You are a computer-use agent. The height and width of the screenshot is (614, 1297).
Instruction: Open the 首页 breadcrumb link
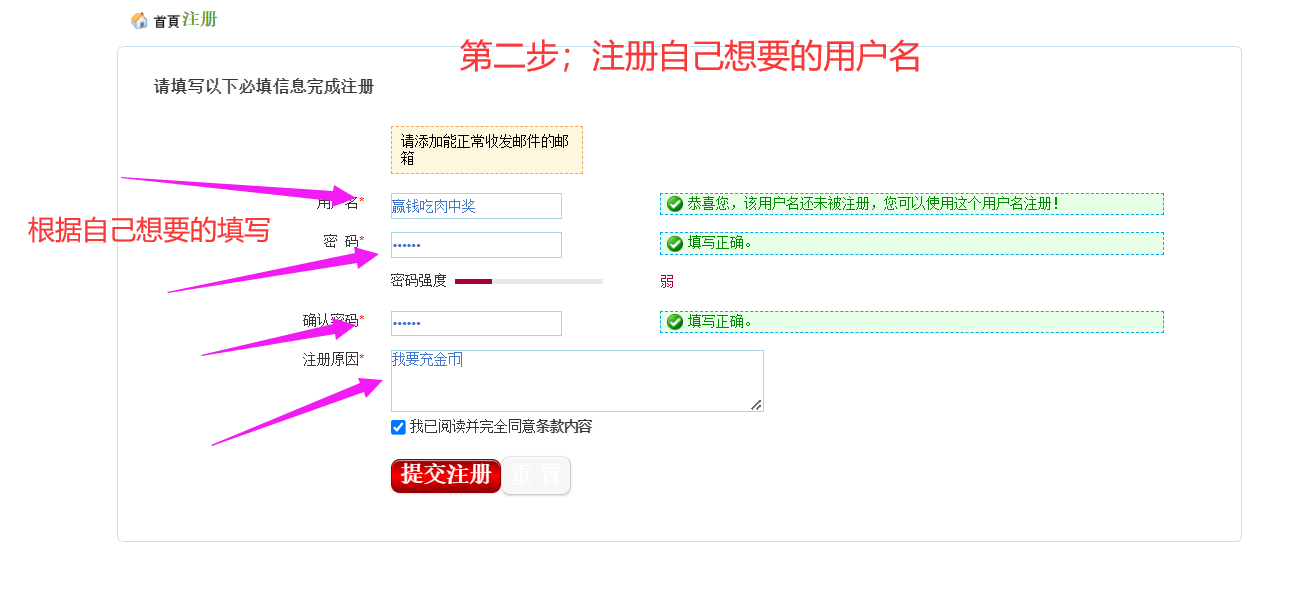[x=166, y=21]
